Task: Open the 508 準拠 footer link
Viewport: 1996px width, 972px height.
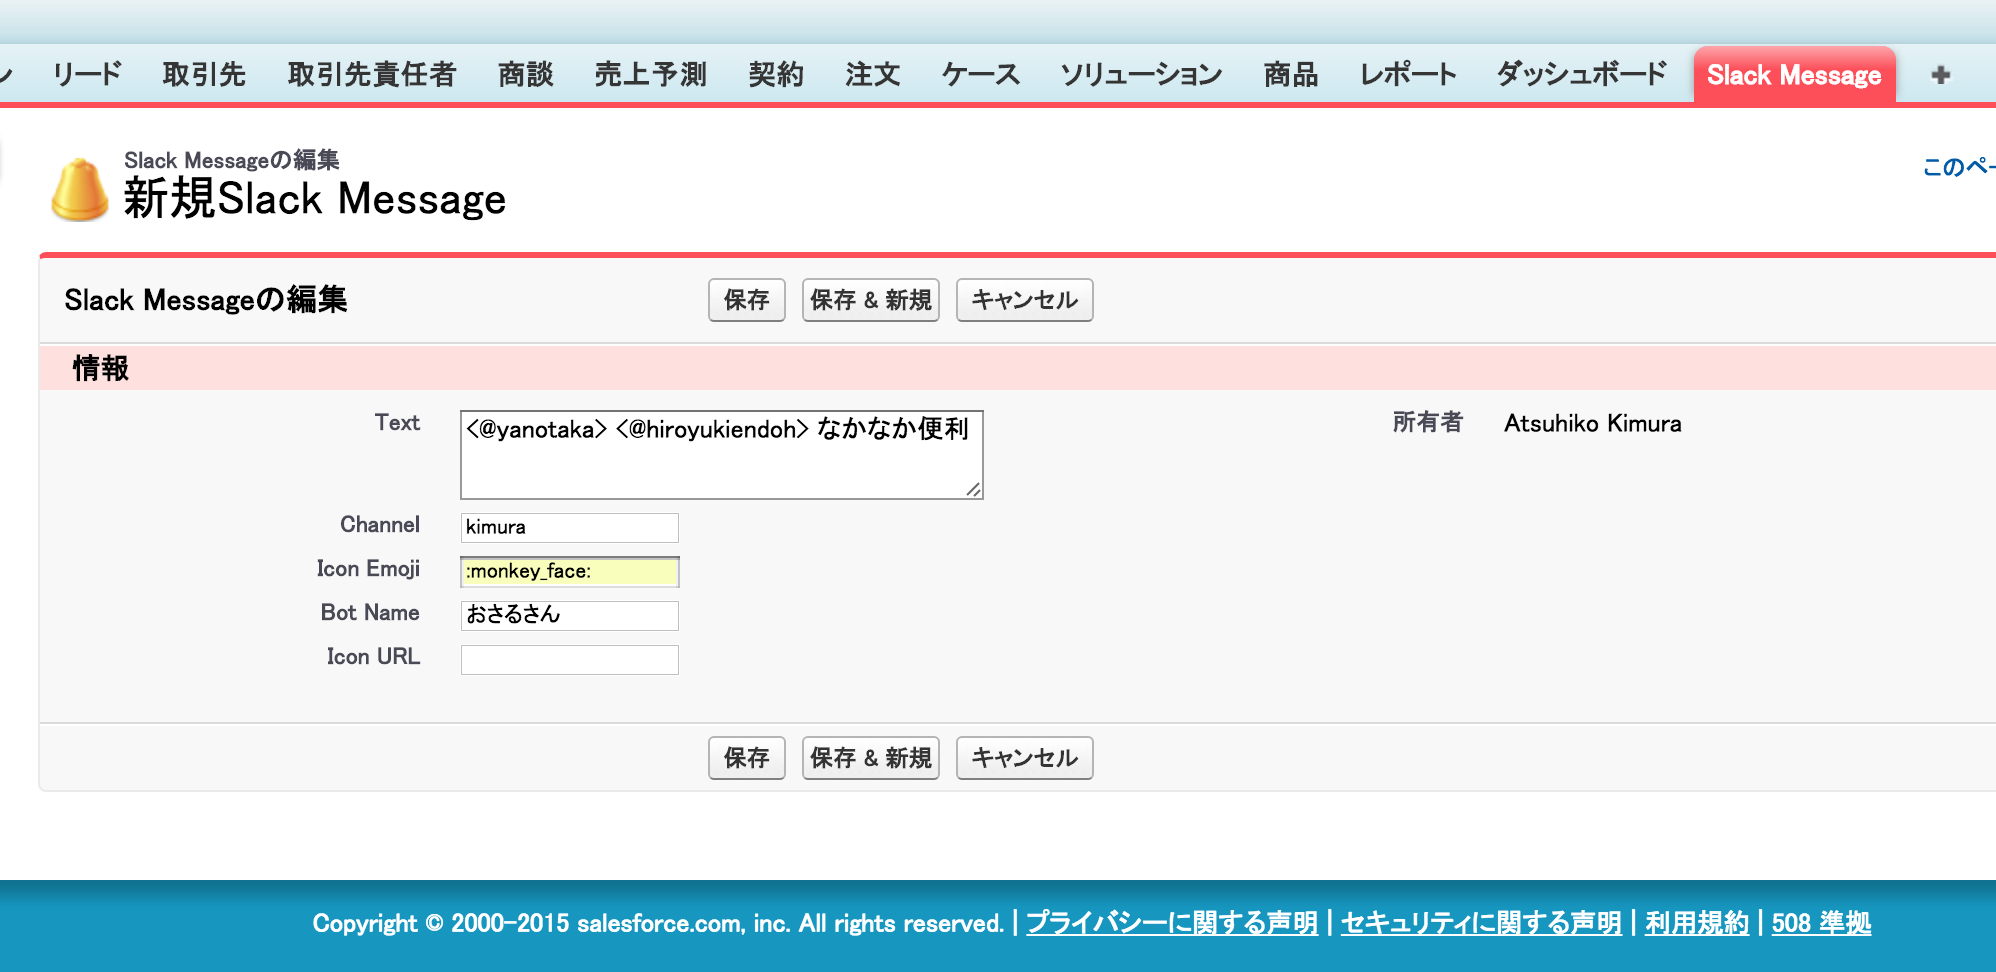Action: (1821, 923)
